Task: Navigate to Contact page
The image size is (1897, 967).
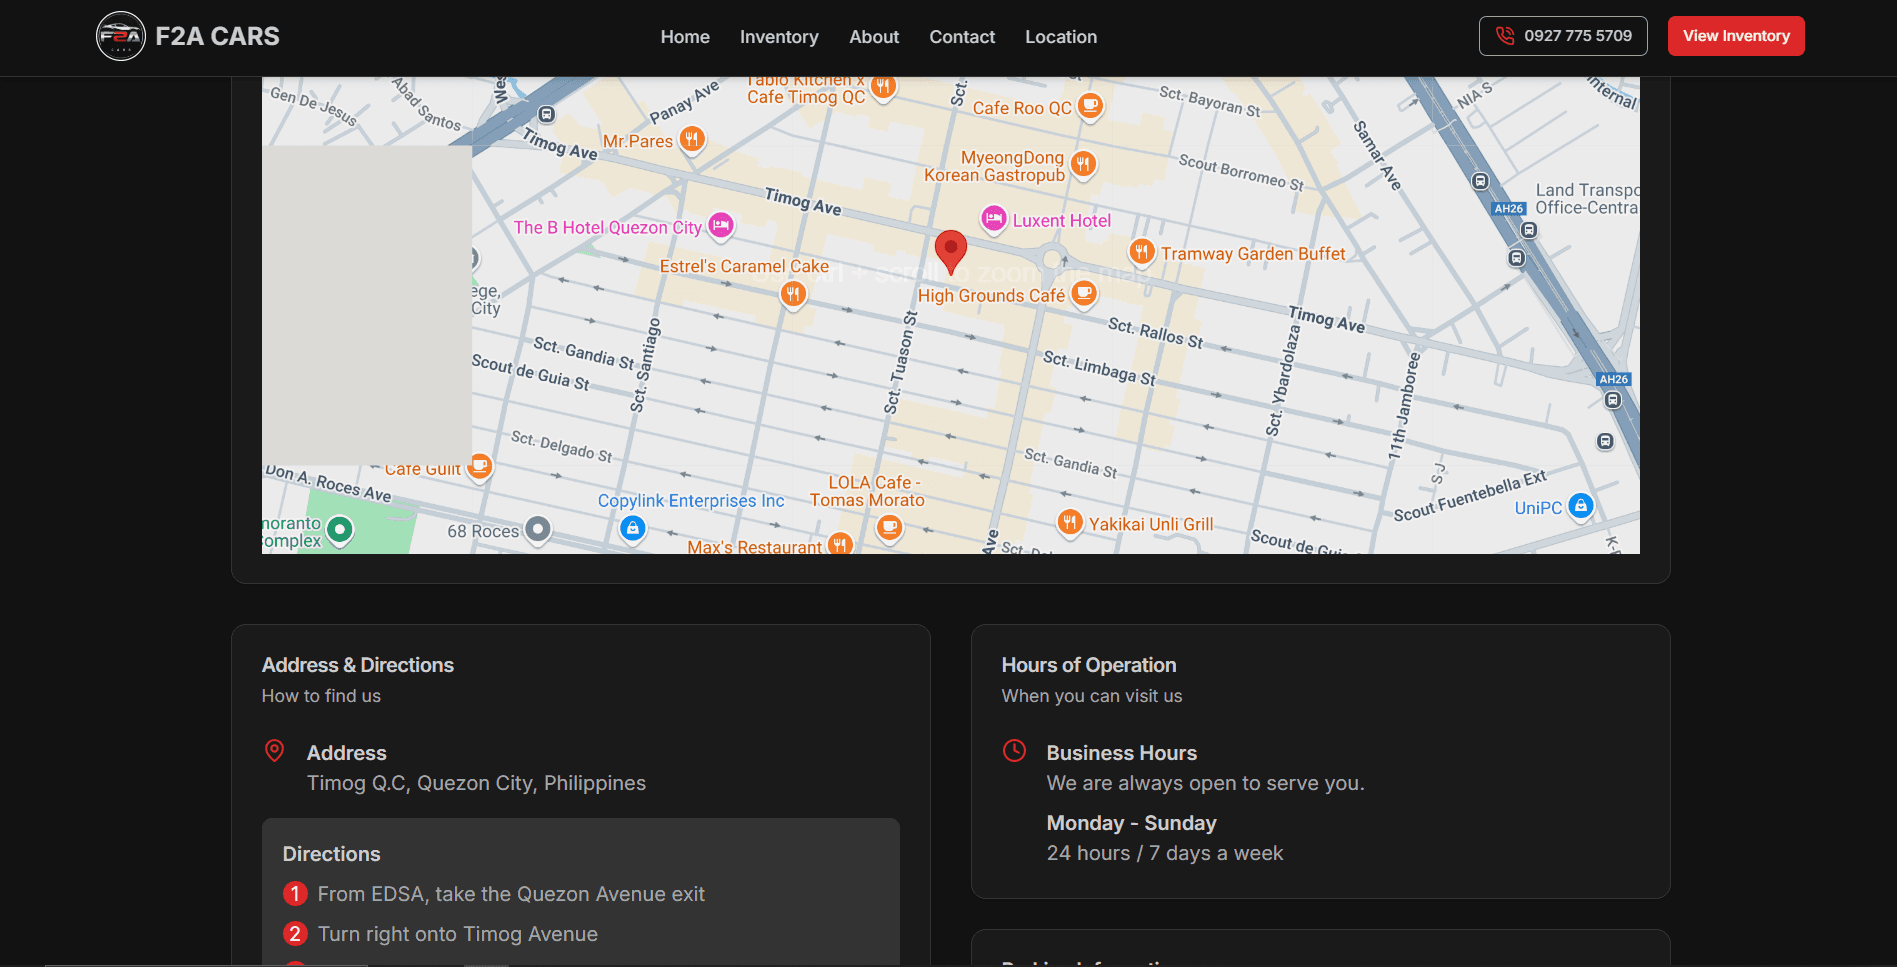Action: (962, 37)
